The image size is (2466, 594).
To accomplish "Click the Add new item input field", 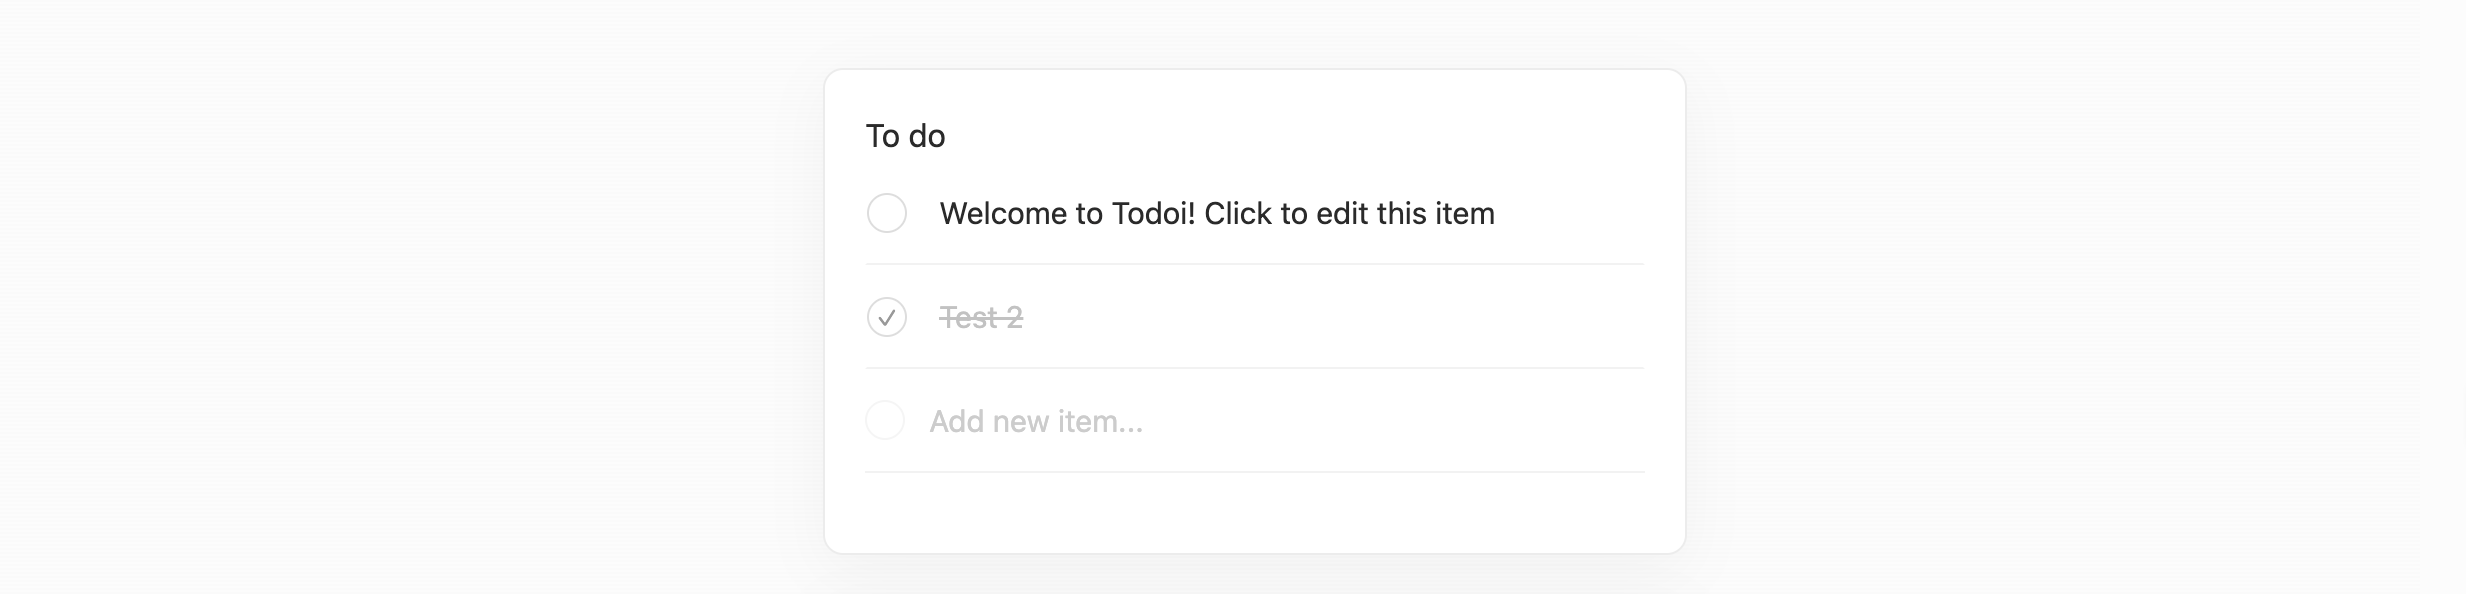I will coord(1200,421).
